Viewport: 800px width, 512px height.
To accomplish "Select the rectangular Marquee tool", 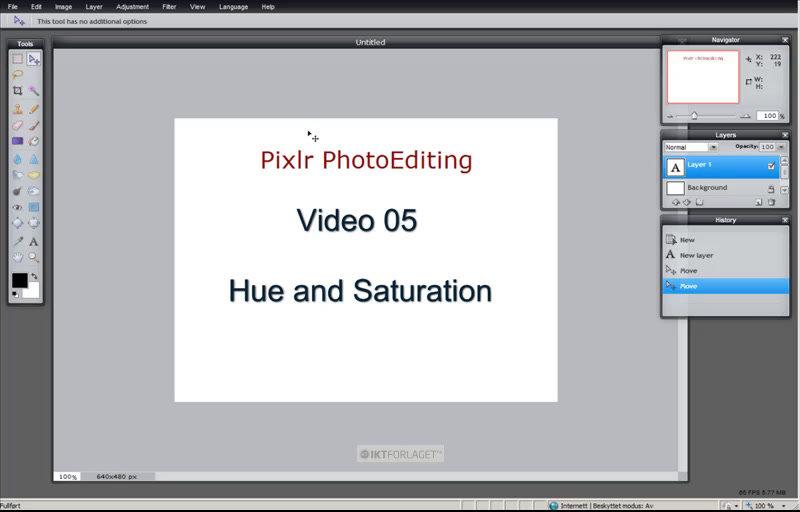I will [x=17, y=59].
